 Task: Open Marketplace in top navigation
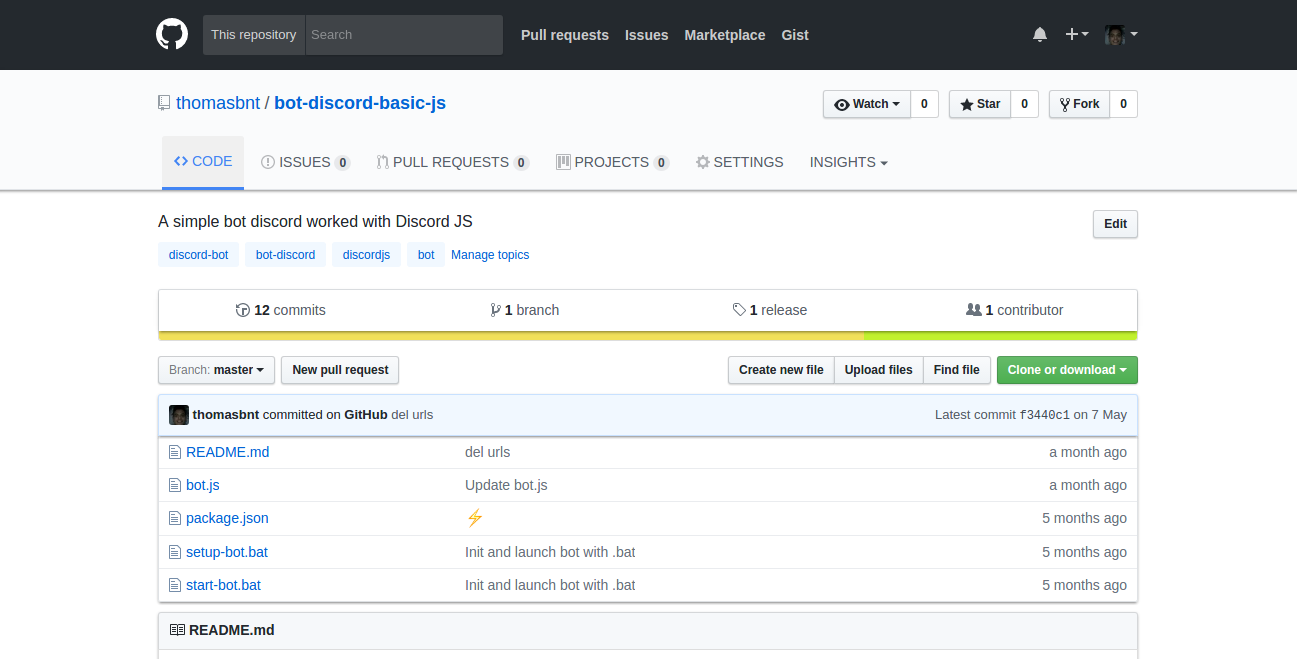click(x=725, y=35)
